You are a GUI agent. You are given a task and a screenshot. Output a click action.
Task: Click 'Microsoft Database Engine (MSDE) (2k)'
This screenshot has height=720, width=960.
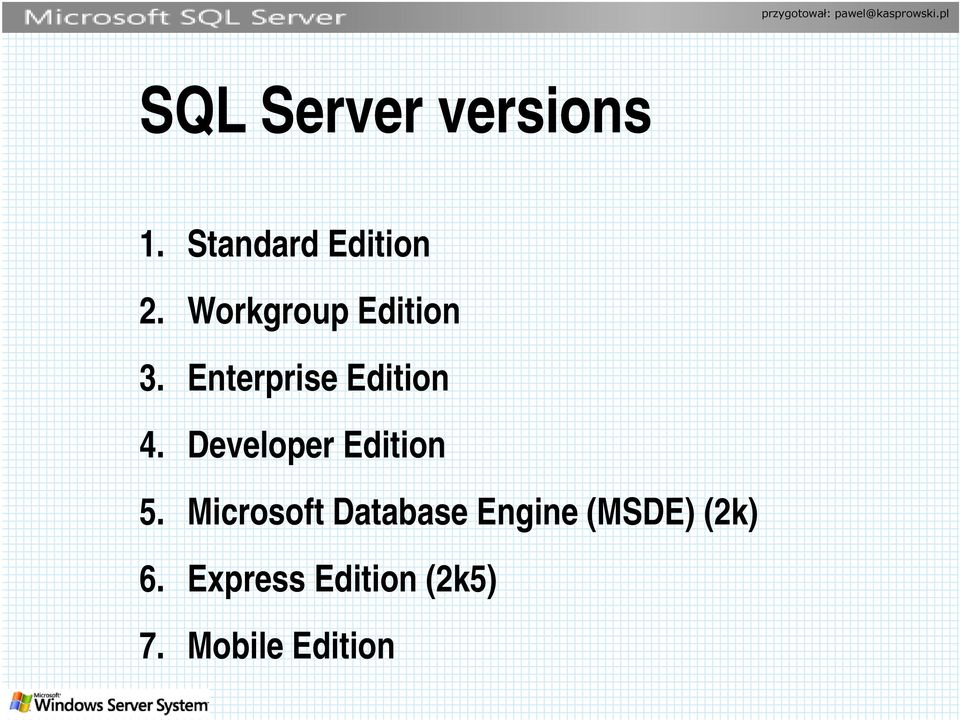tap(473, 512)
